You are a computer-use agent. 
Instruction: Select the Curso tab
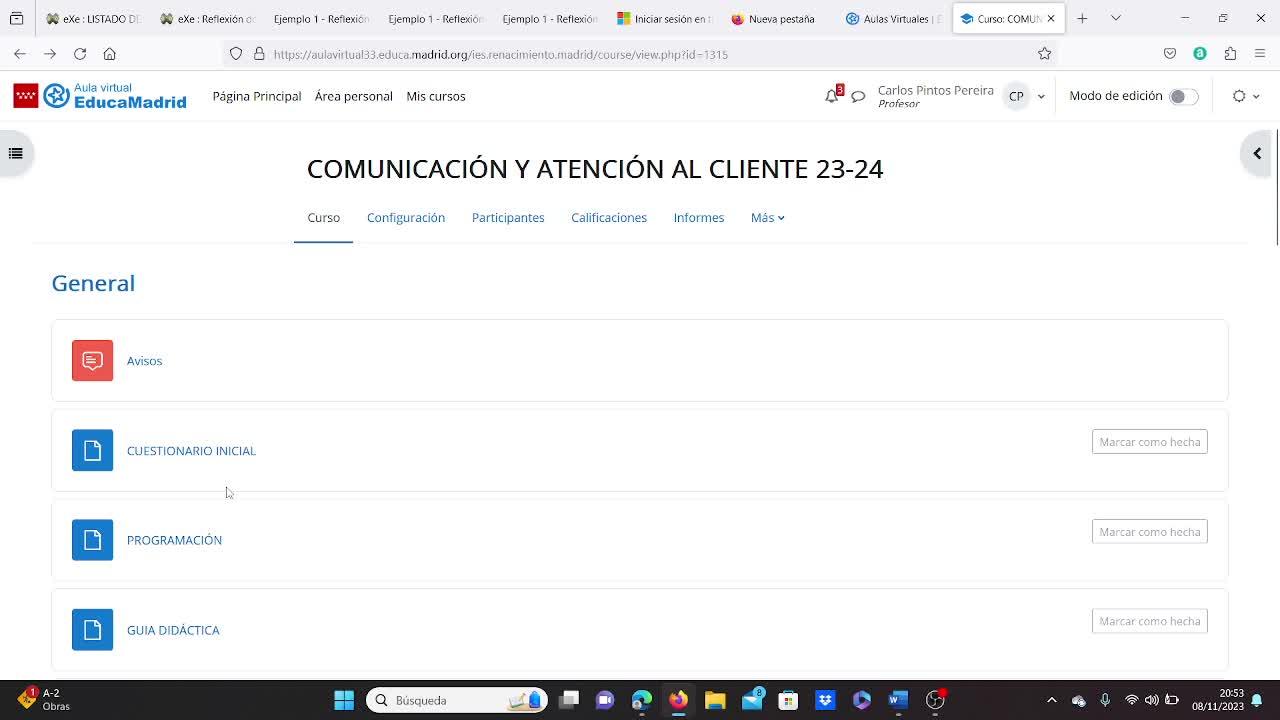tap(323, 217)
